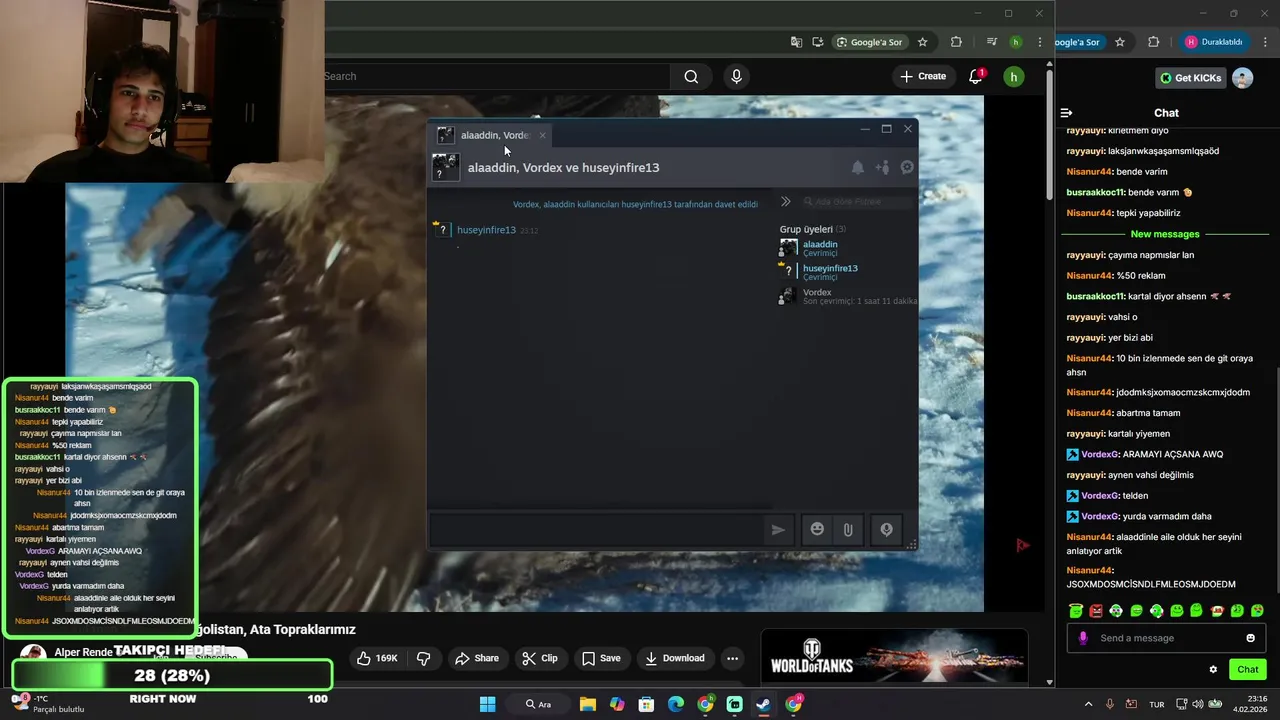Click huseyinfire13 name in chat message
The height and width of the screenshot is (720, 1280).
click(x=486, y=230)
